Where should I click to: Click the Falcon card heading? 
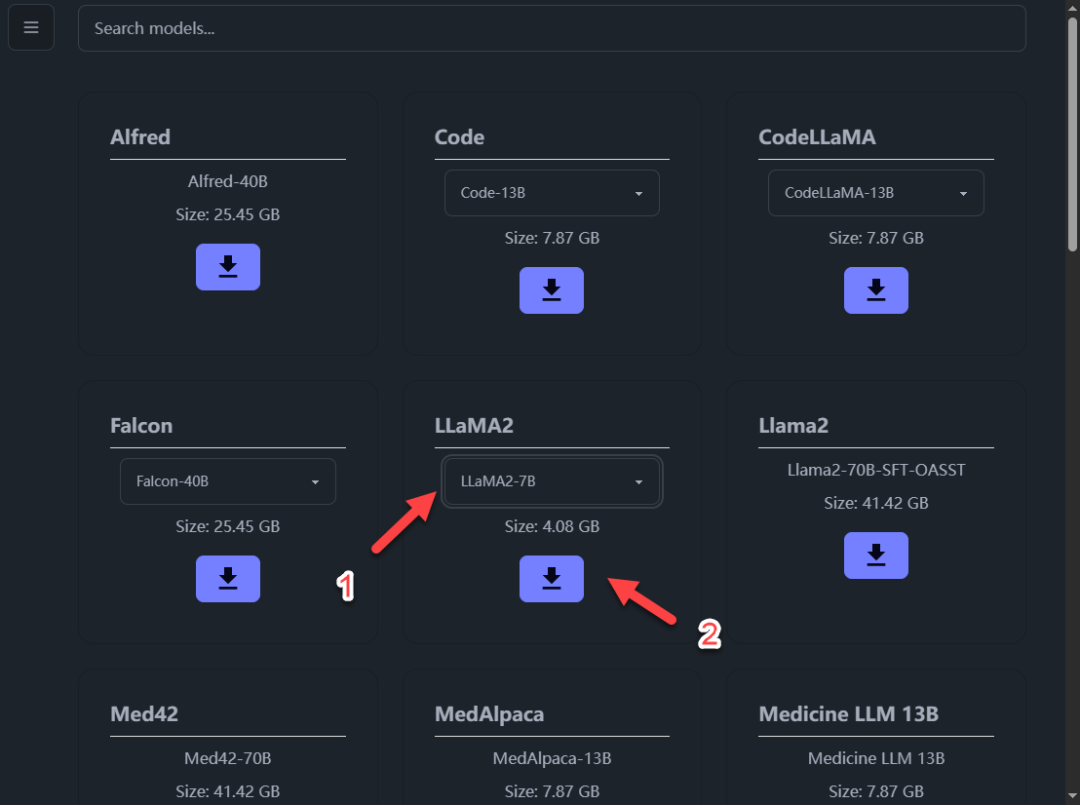141,426
